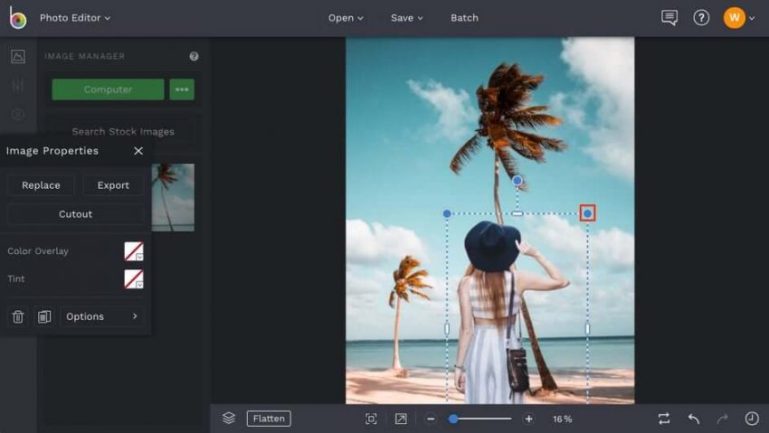Delete layer with the trash icon

tap(18, 317)
